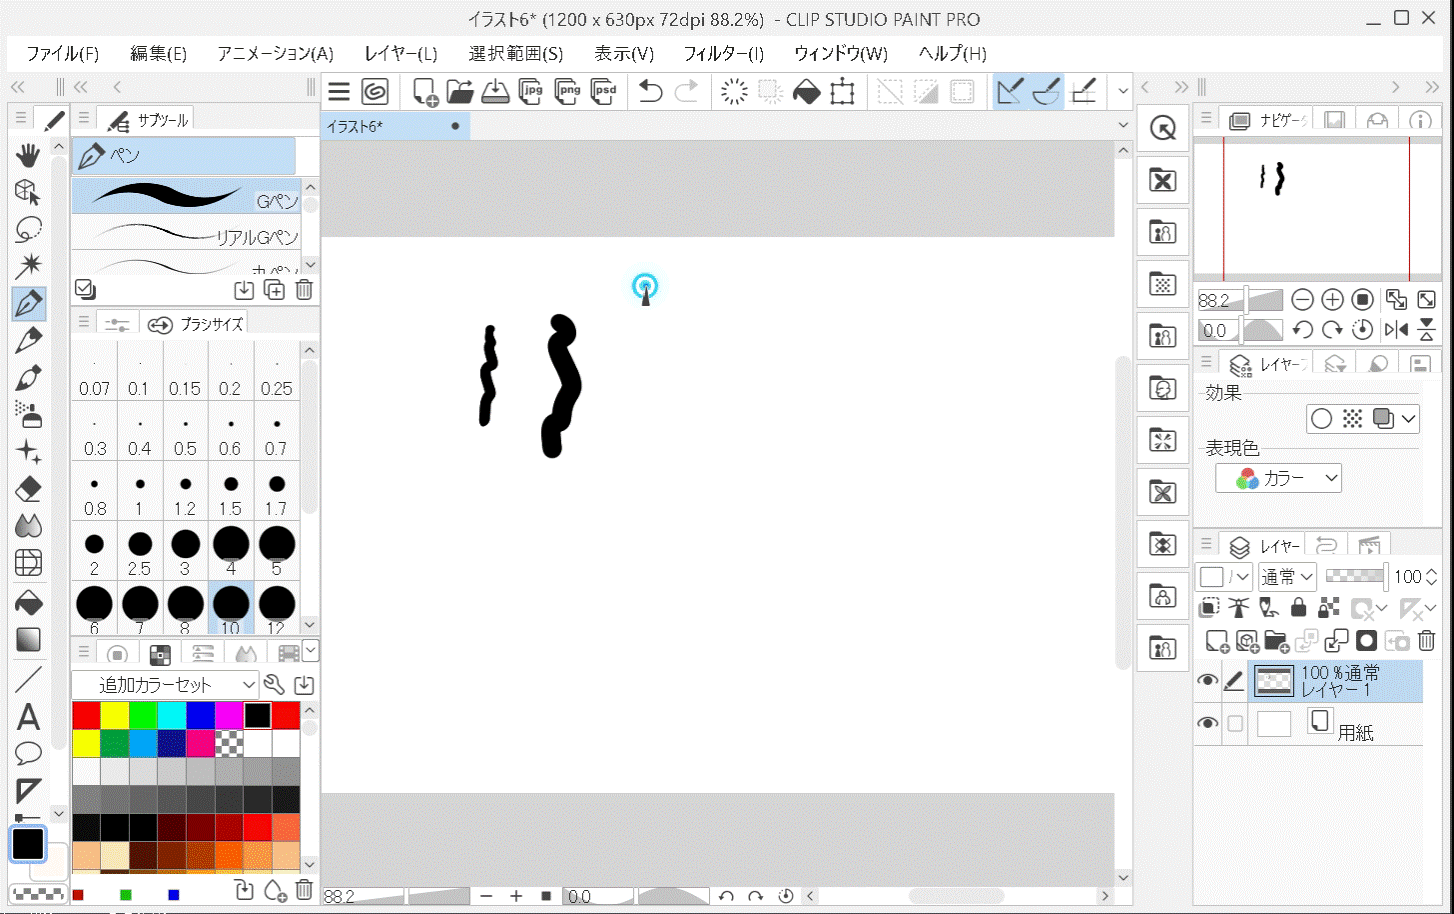Viewport: 1454px width, 914px height.
Task: Hide Layer 1 using its eye icon
Action: [1207, 681]
